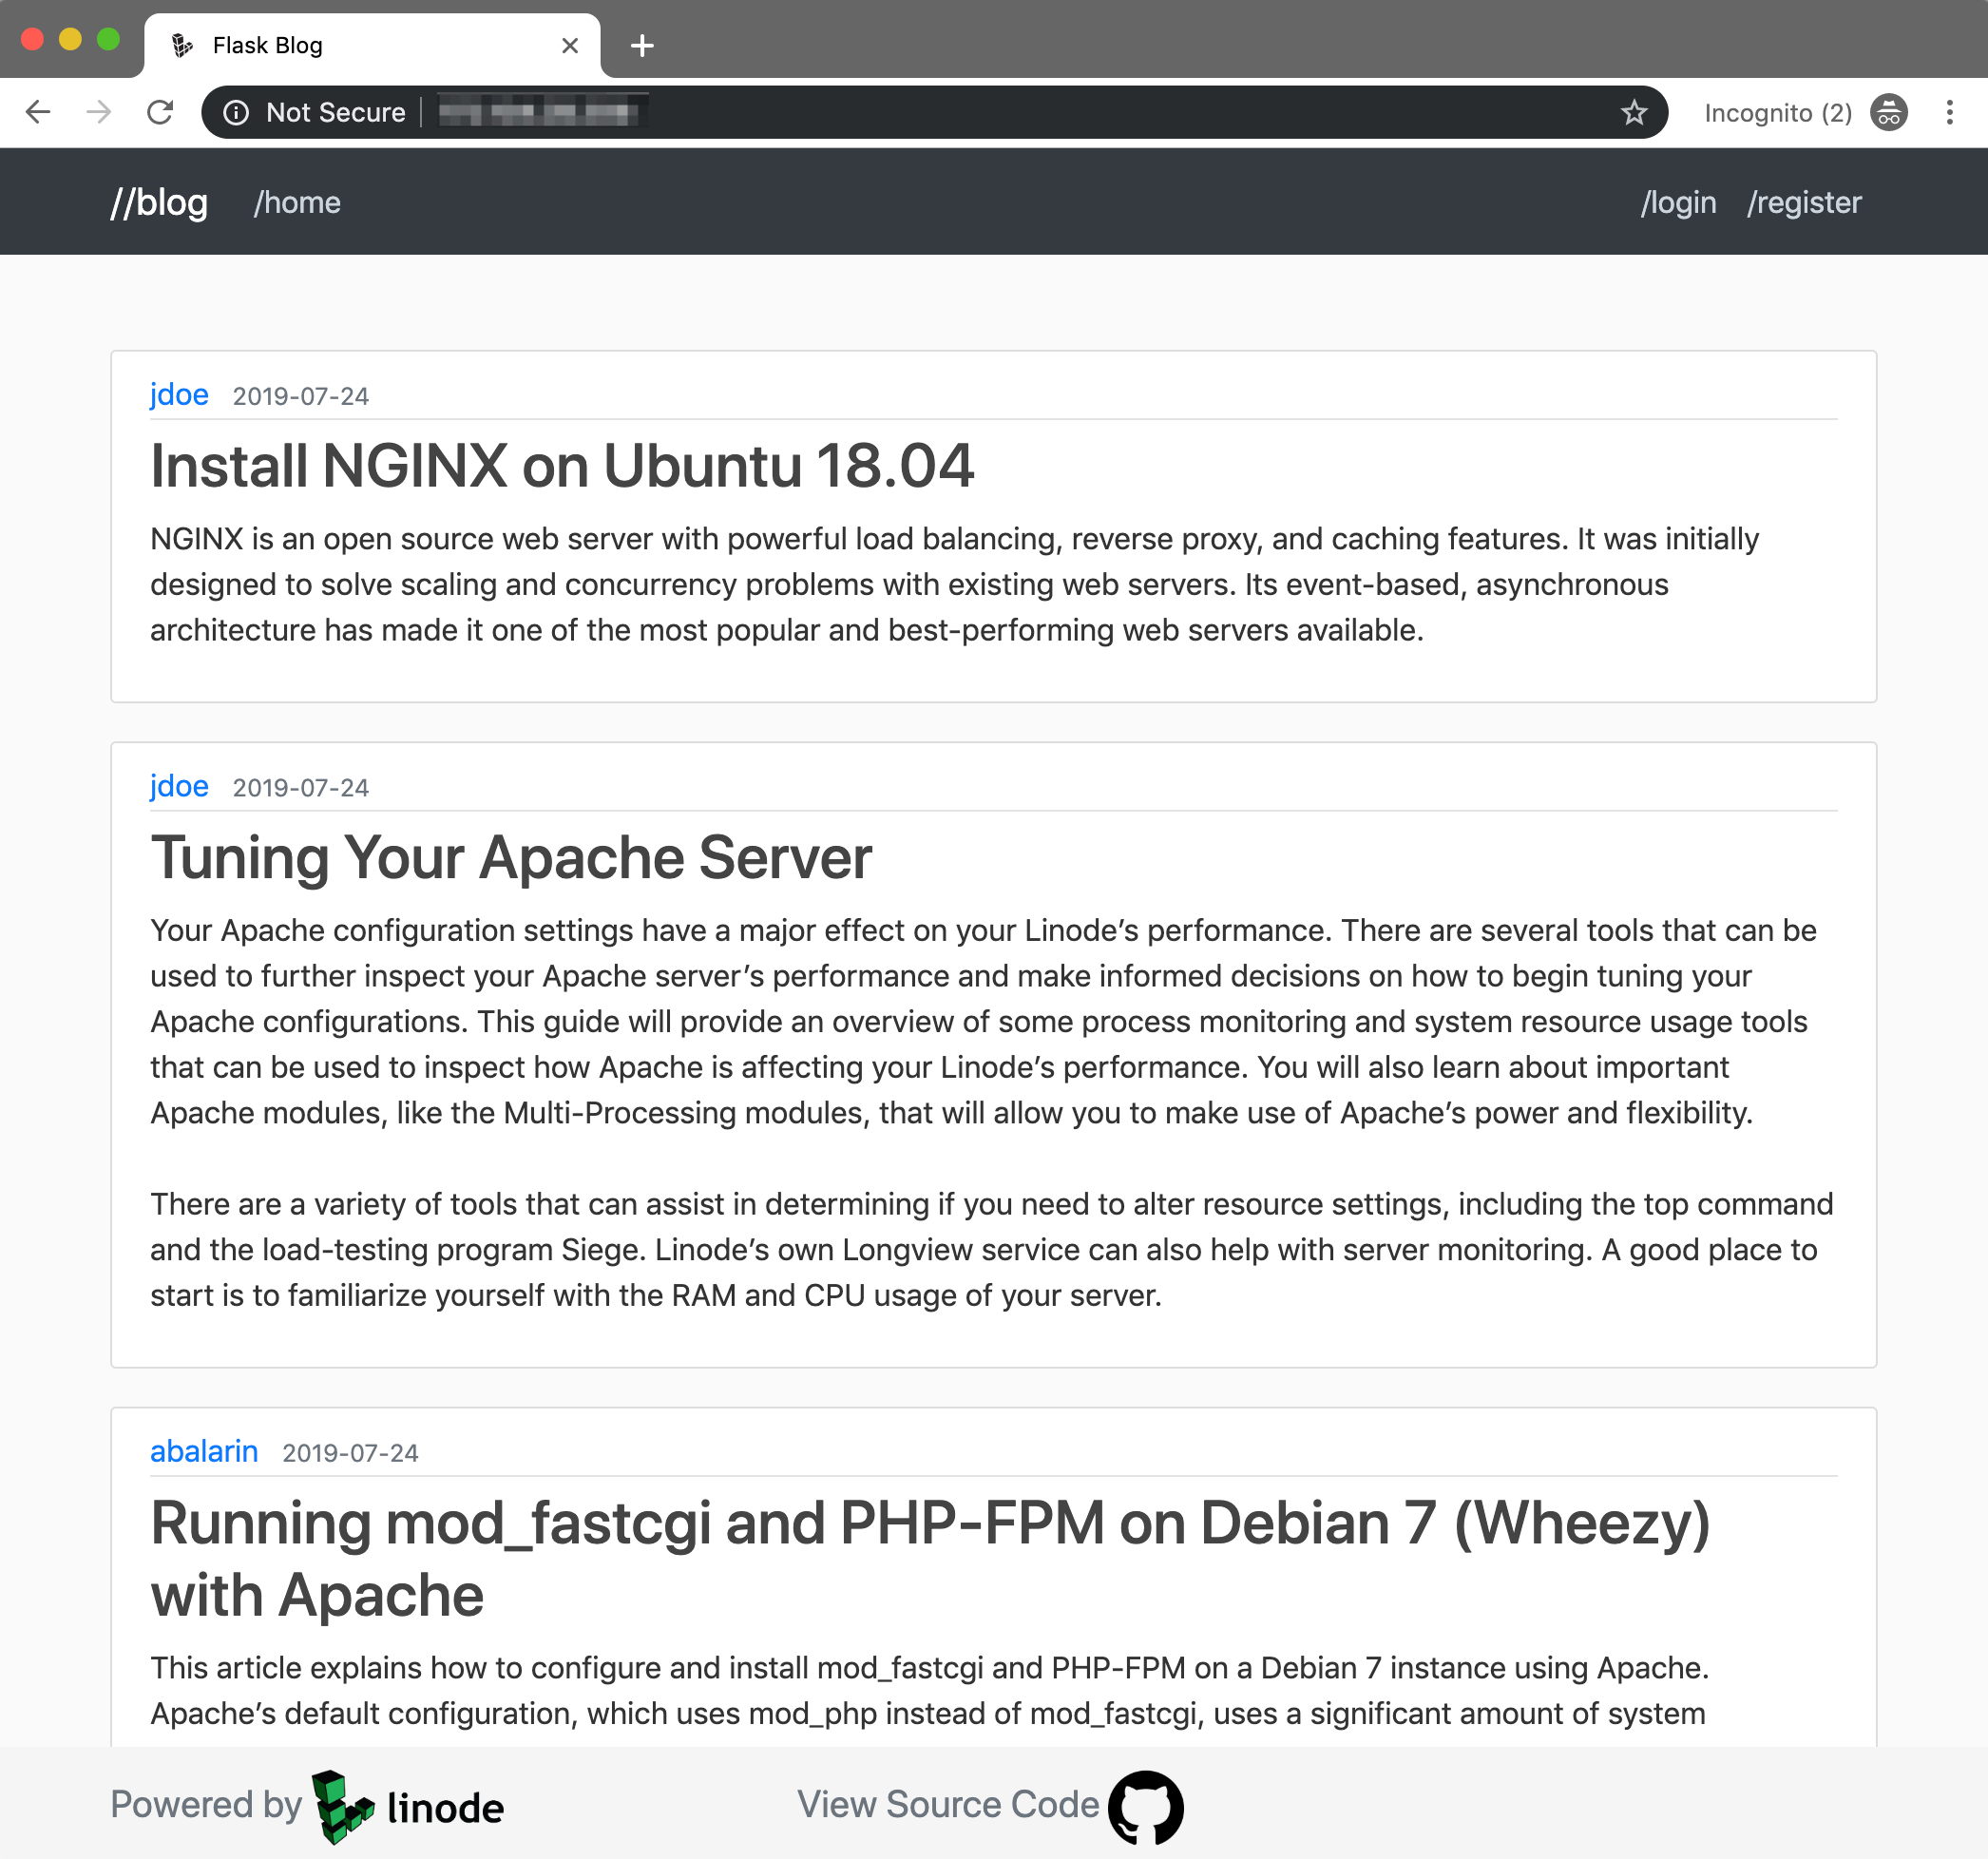
Task: Click the Not Secure info icon
Action: coord(236,112)
